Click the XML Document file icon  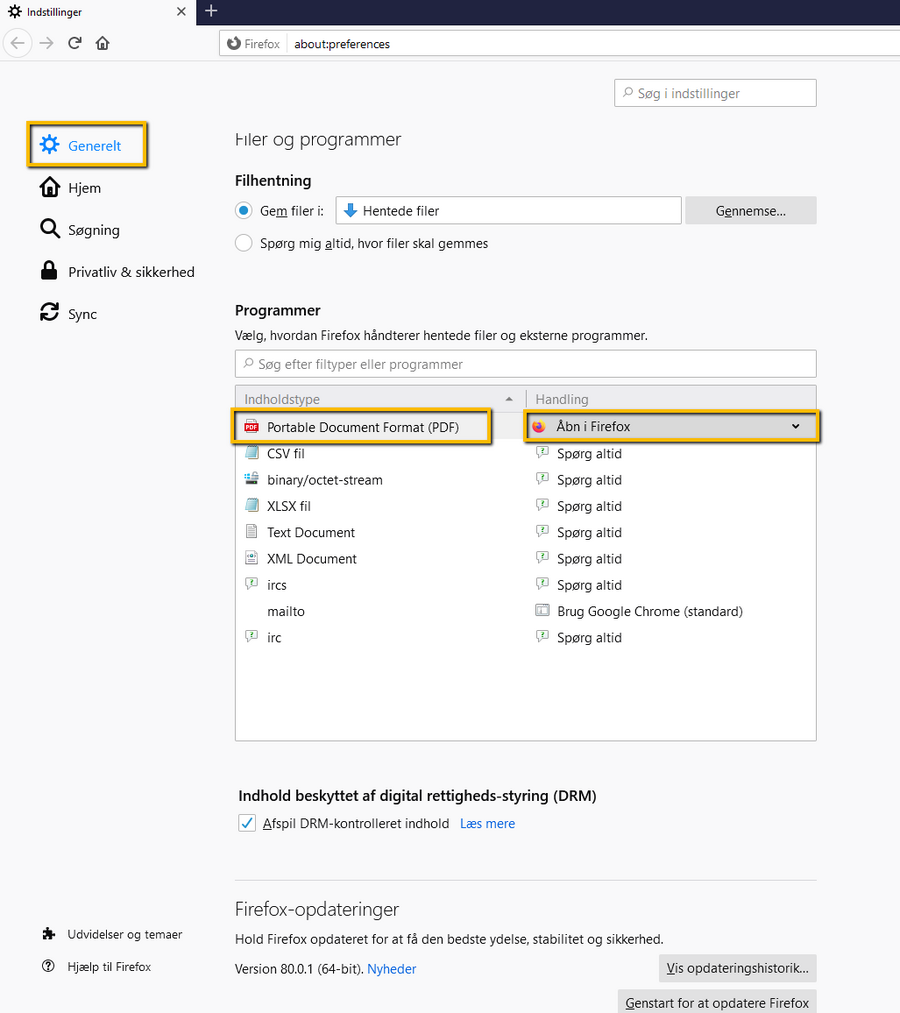pos(251,558)
